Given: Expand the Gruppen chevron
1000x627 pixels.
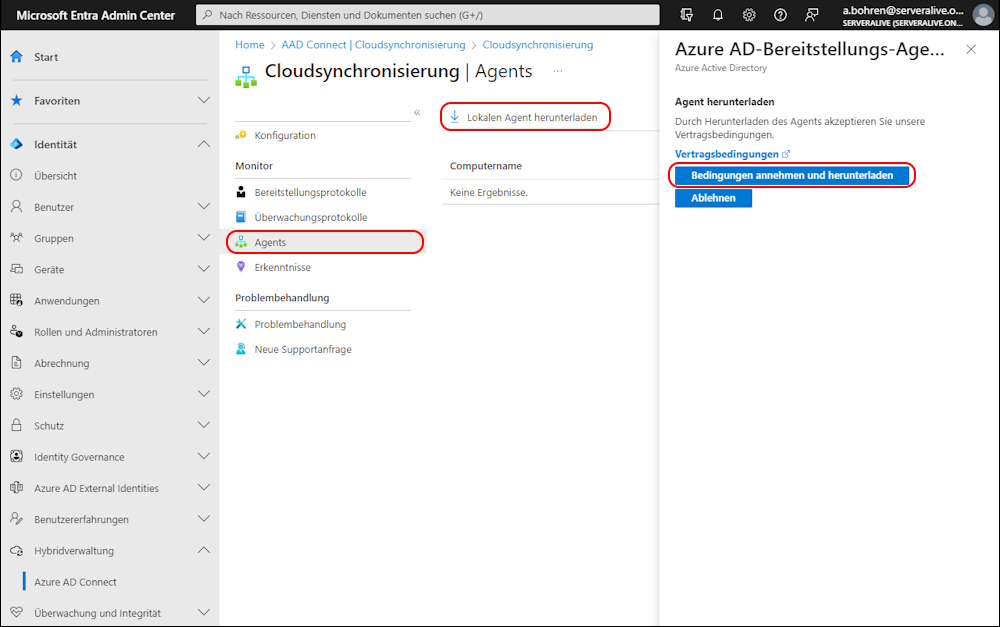Looking at the screenshot, I should point(203,237).
